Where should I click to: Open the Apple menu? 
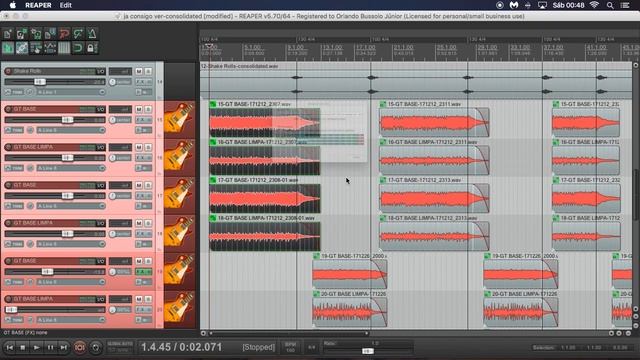point(13,5)
